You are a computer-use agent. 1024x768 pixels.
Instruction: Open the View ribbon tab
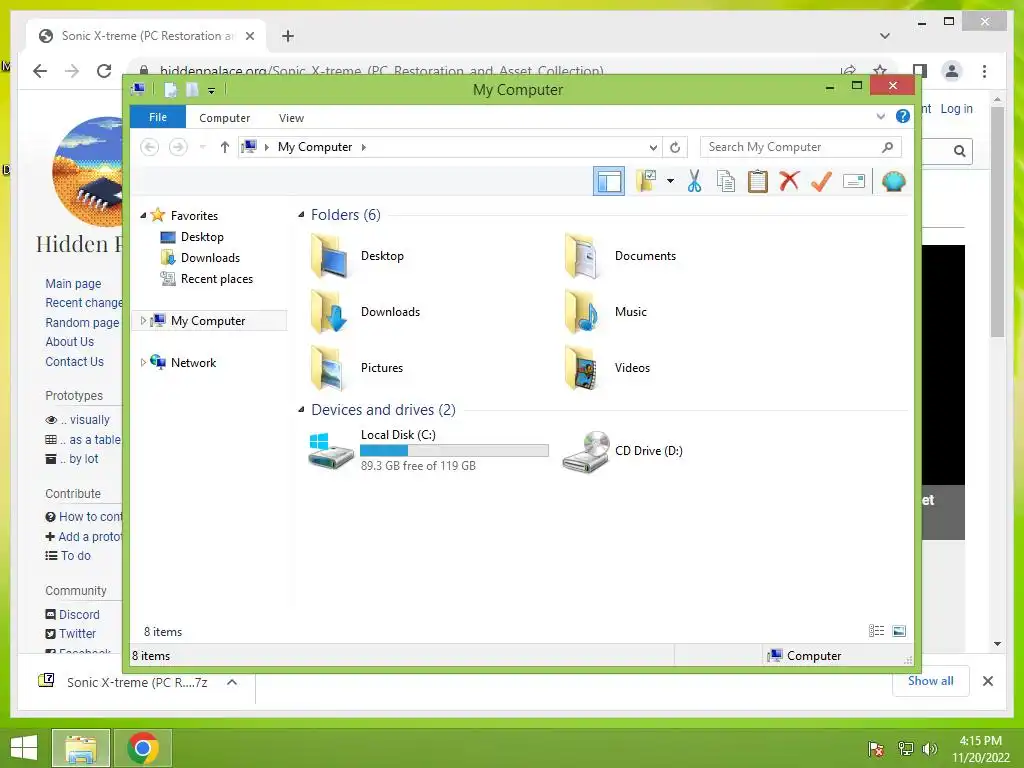click(291, 118)
